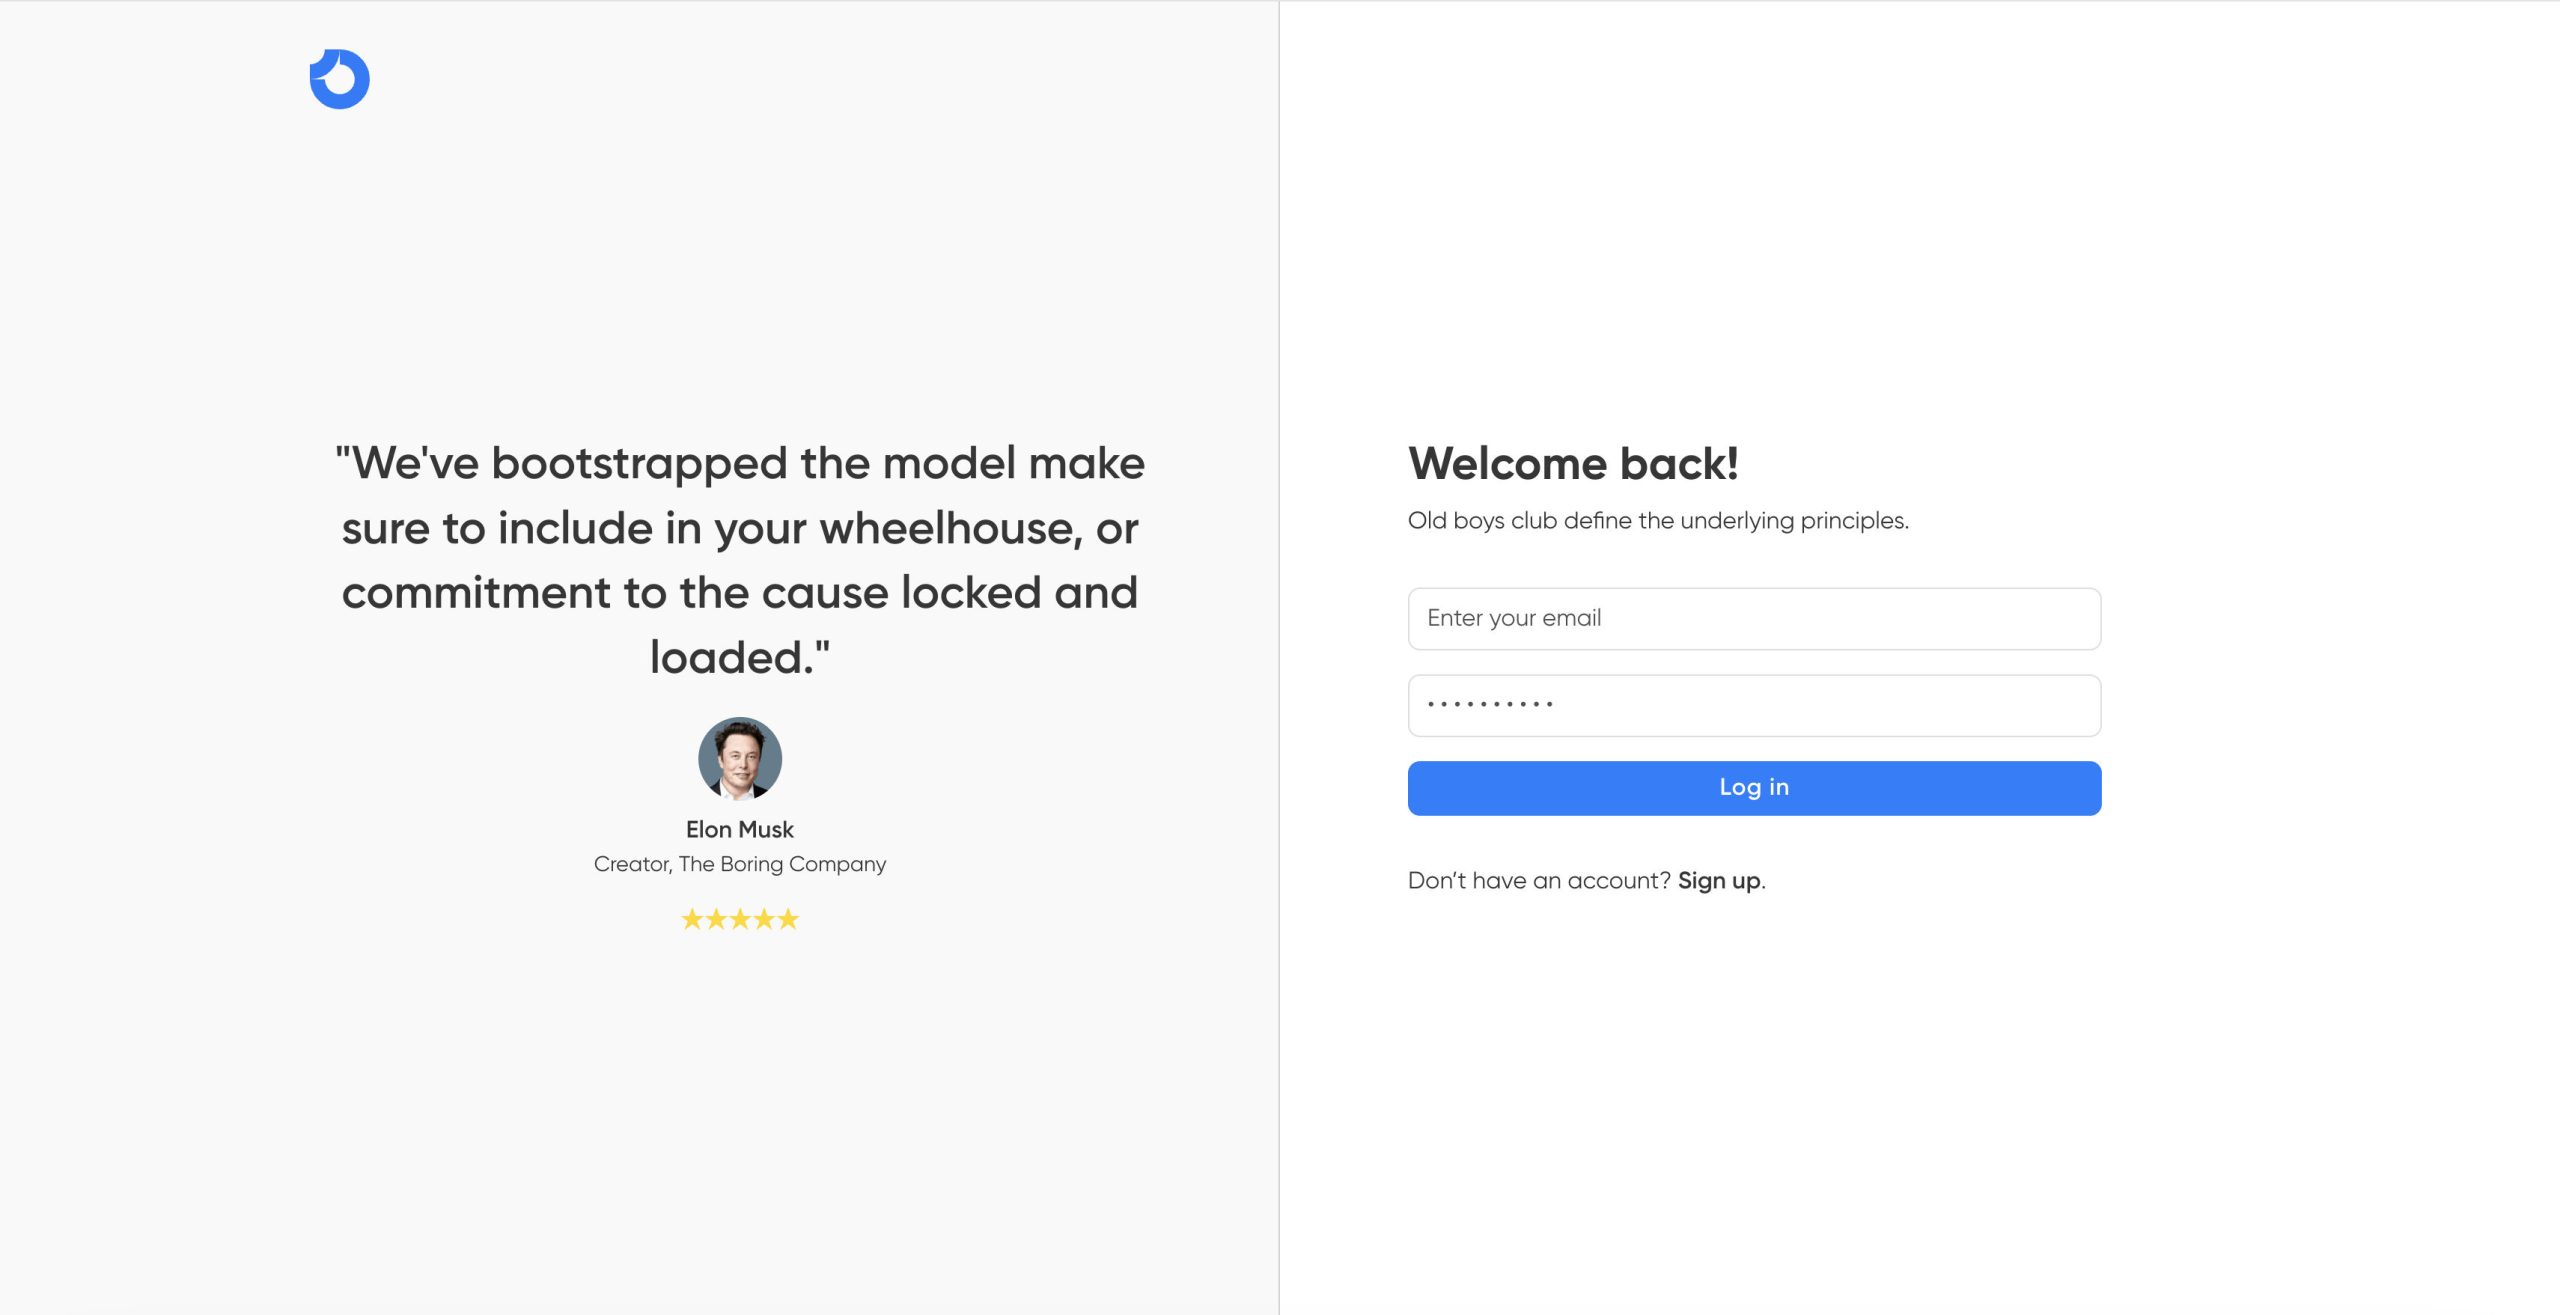Viewport: 2560px width, 1315px height.
Task: Click the word "commitment" in the quote
Action: pos(476,593)
